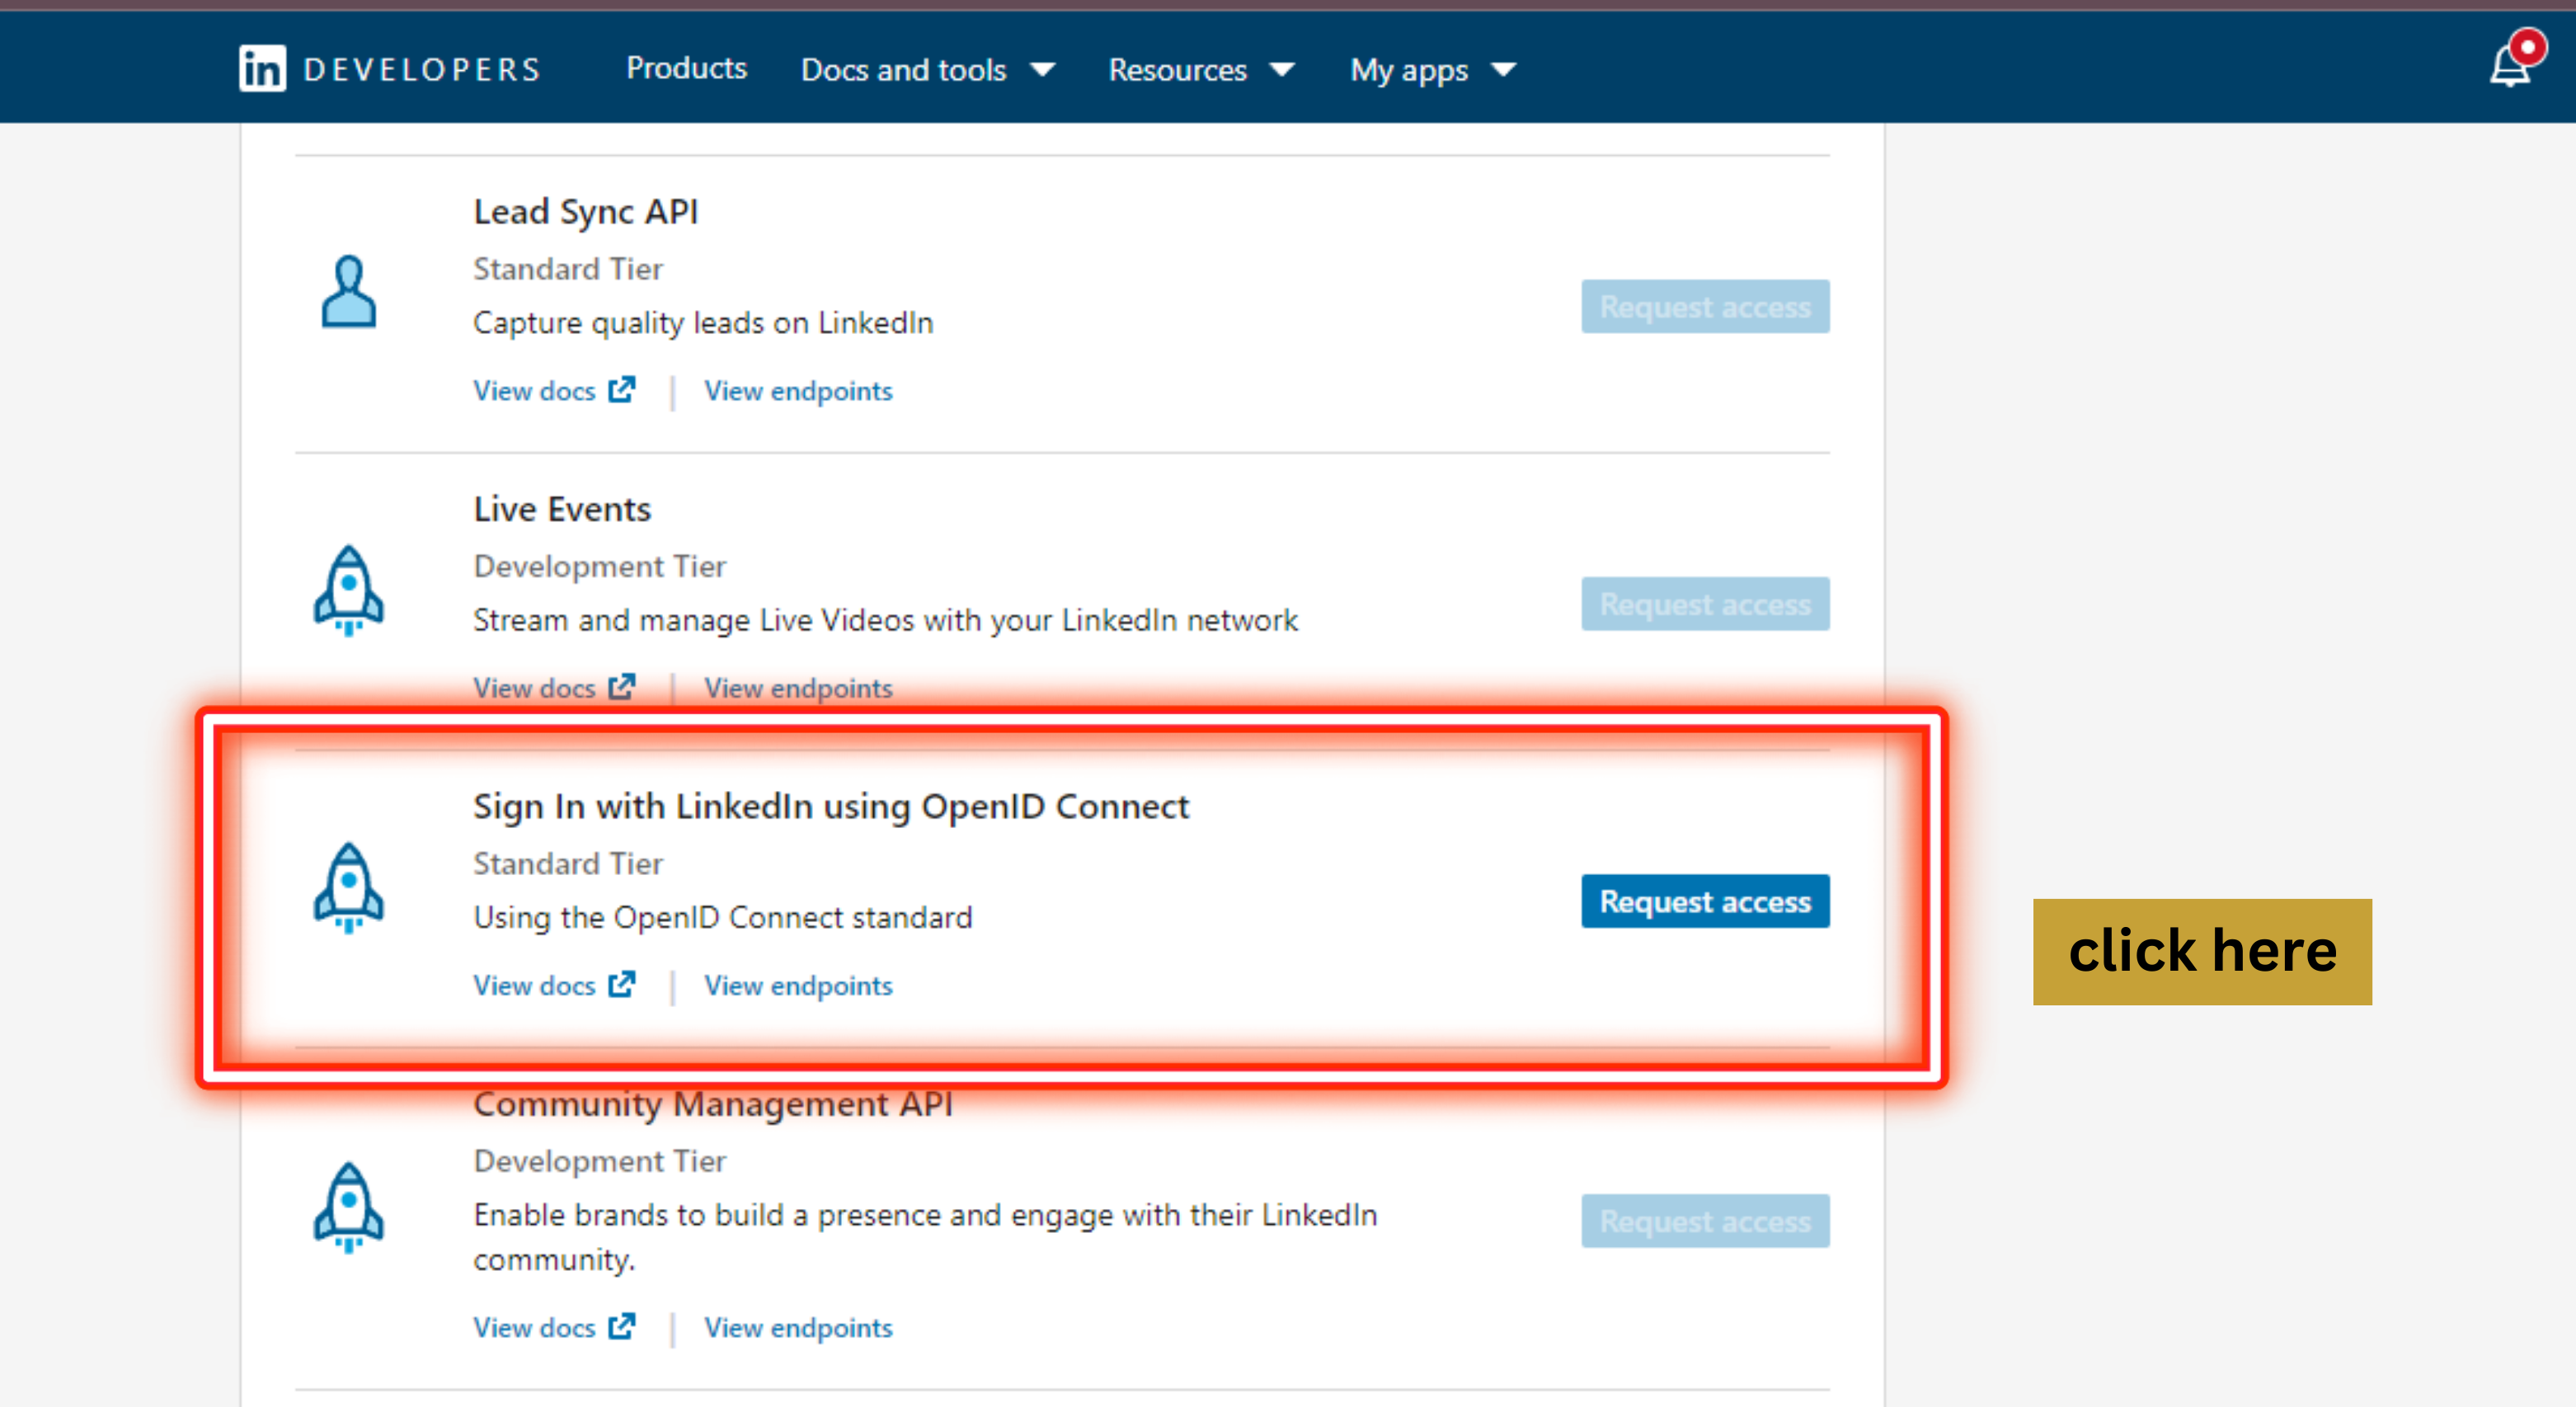Click Request access for Live Events
The height and width of the screenshot is (1407, 2576).
(x=1705, y=604)
